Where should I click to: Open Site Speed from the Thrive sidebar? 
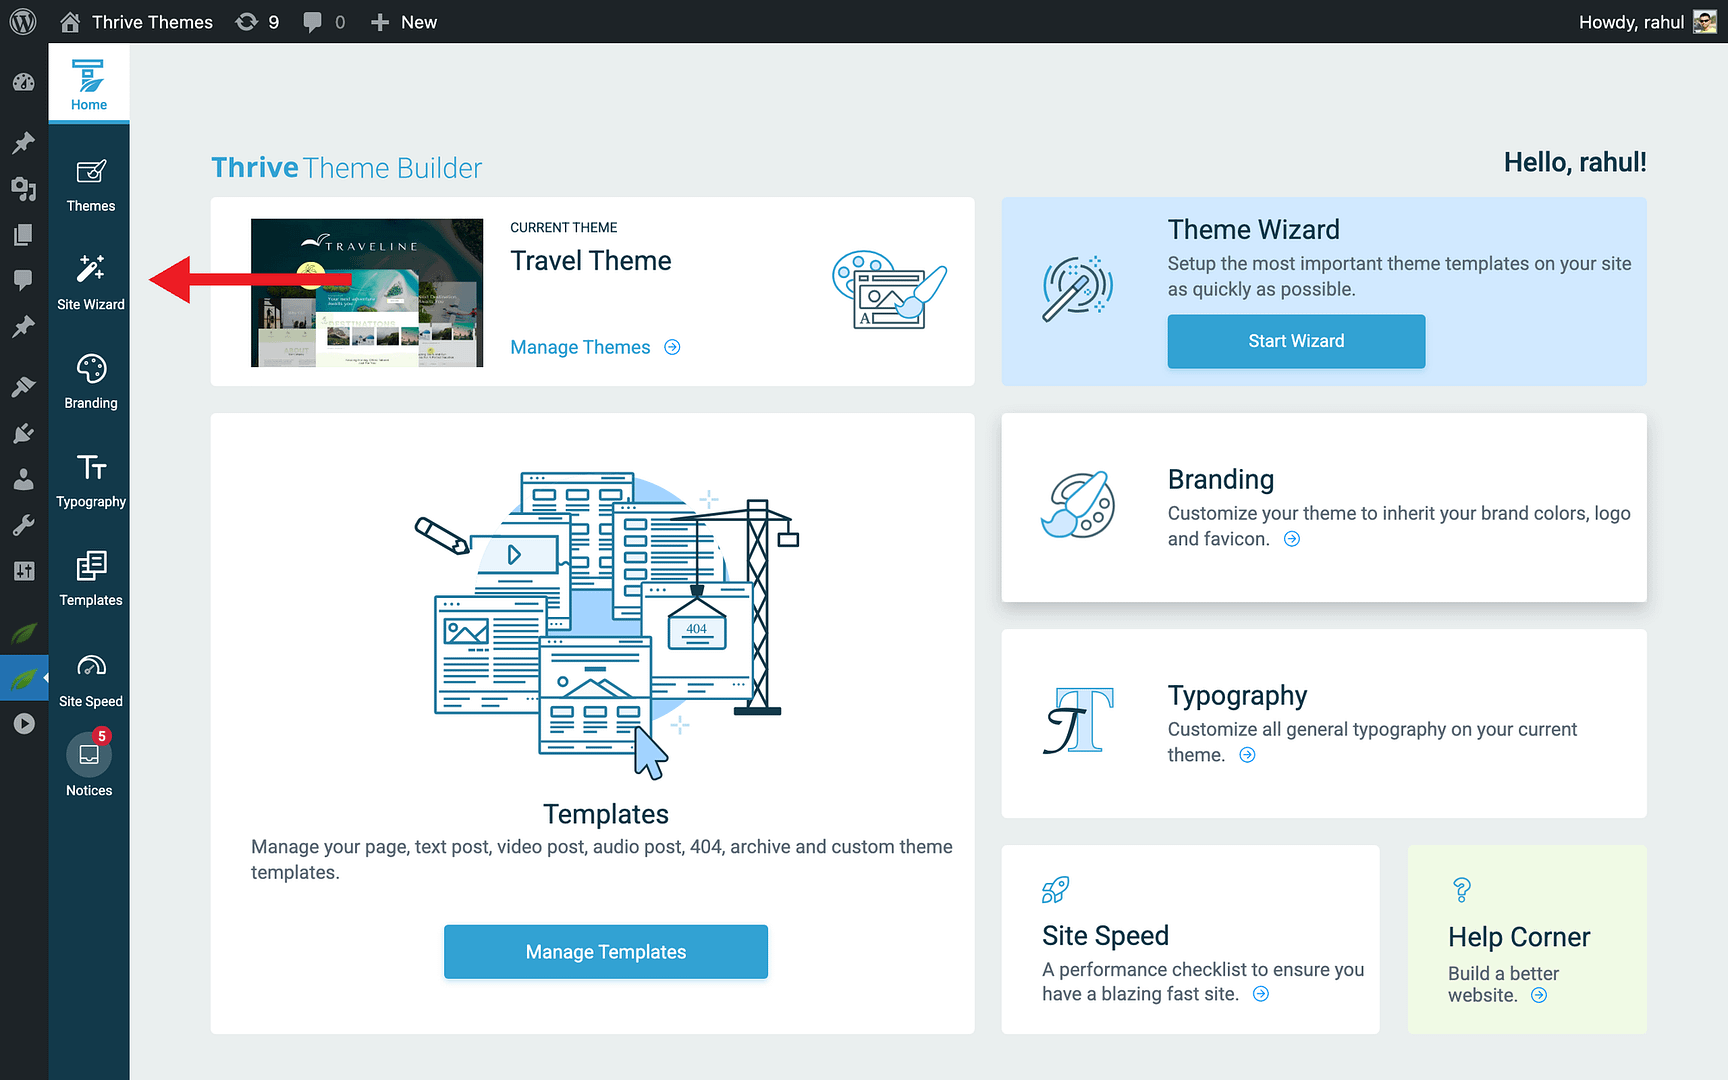[89, 678]
